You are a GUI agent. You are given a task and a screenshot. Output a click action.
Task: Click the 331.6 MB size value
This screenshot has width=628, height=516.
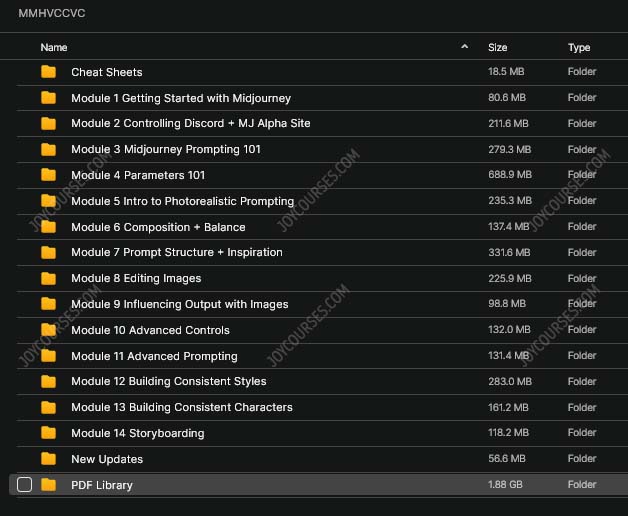509,252
